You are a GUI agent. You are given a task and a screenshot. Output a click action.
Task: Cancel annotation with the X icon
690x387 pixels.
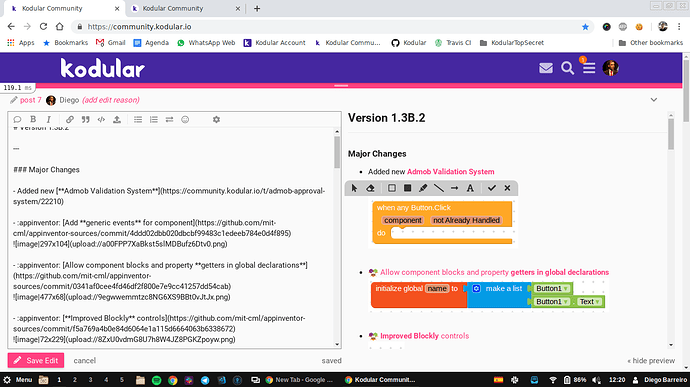click(507, 188)
